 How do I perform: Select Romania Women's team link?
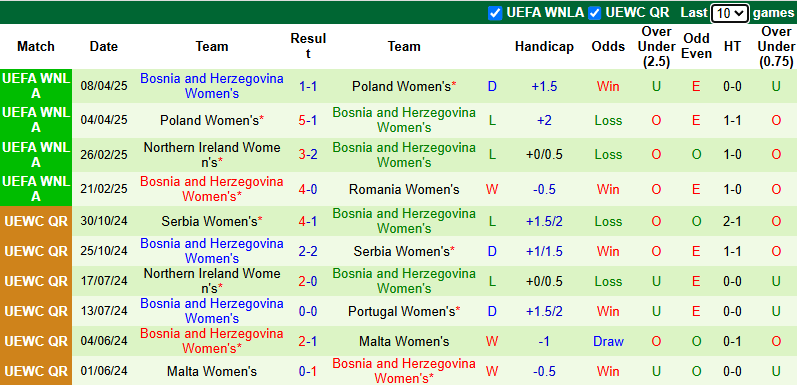404,189
